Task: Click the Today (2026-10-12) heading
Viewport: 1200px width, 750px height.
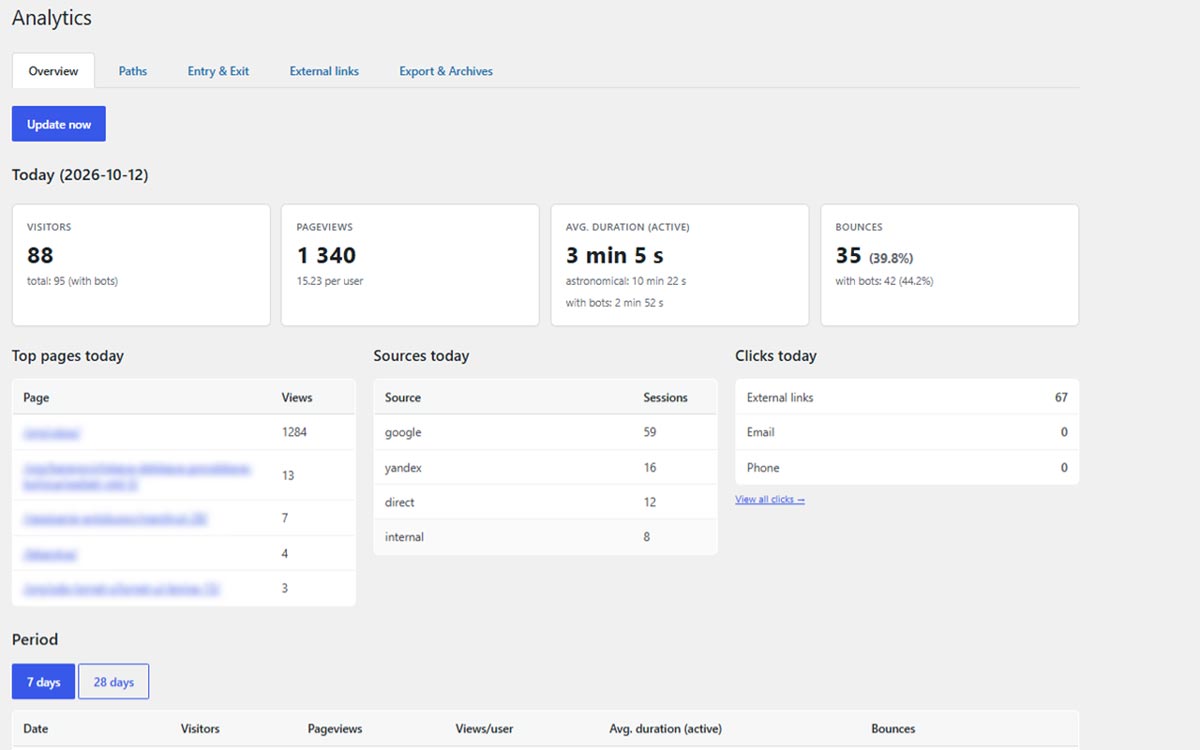Action: click(x=80, y=175)
